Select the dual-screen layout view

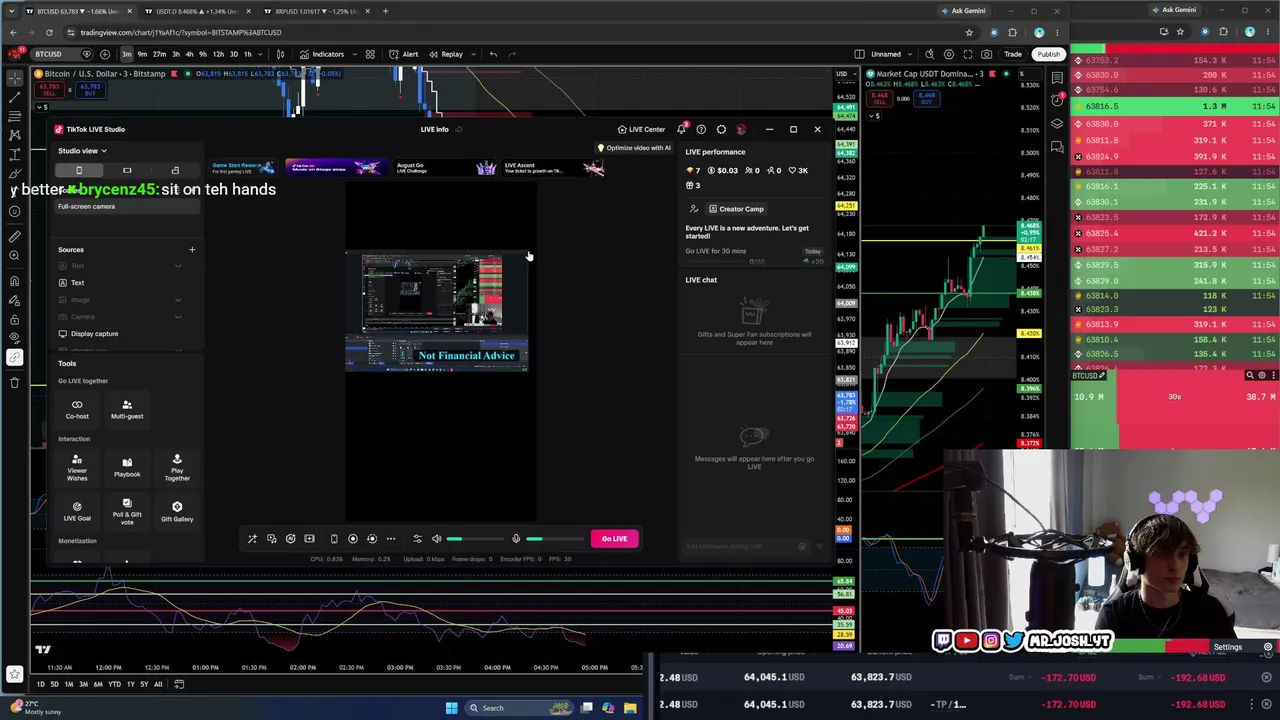click(175, 170)
